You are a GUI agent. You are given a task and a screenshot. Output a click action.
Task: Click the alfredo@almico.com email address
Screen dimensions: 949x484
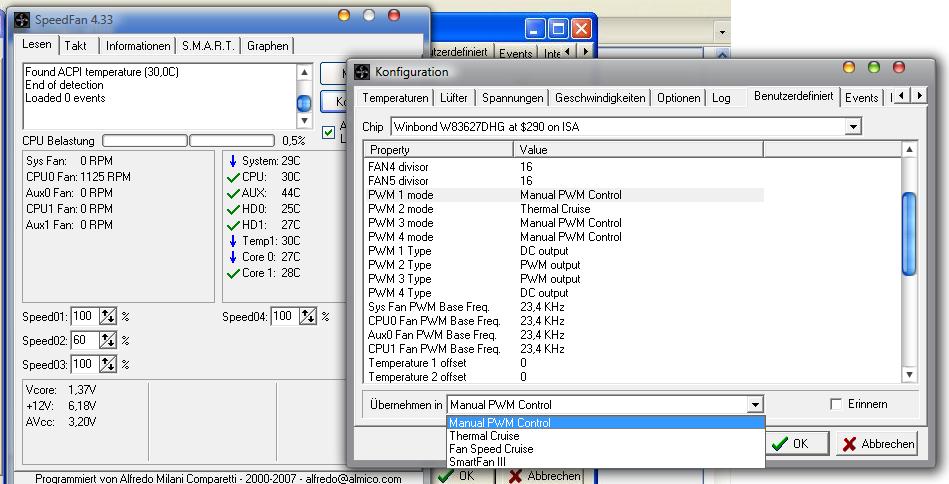(353, 479)
